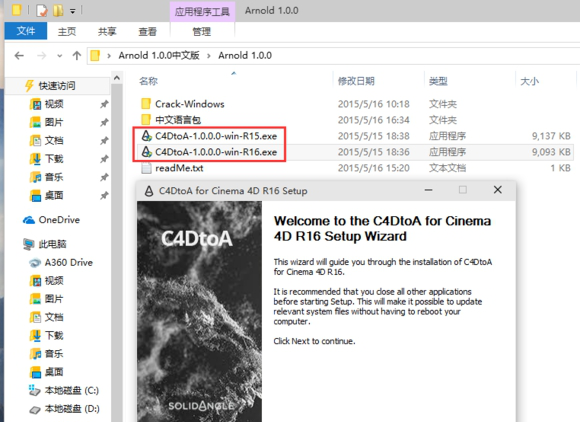Open 音乐 under 此电脑

[54, 354]
